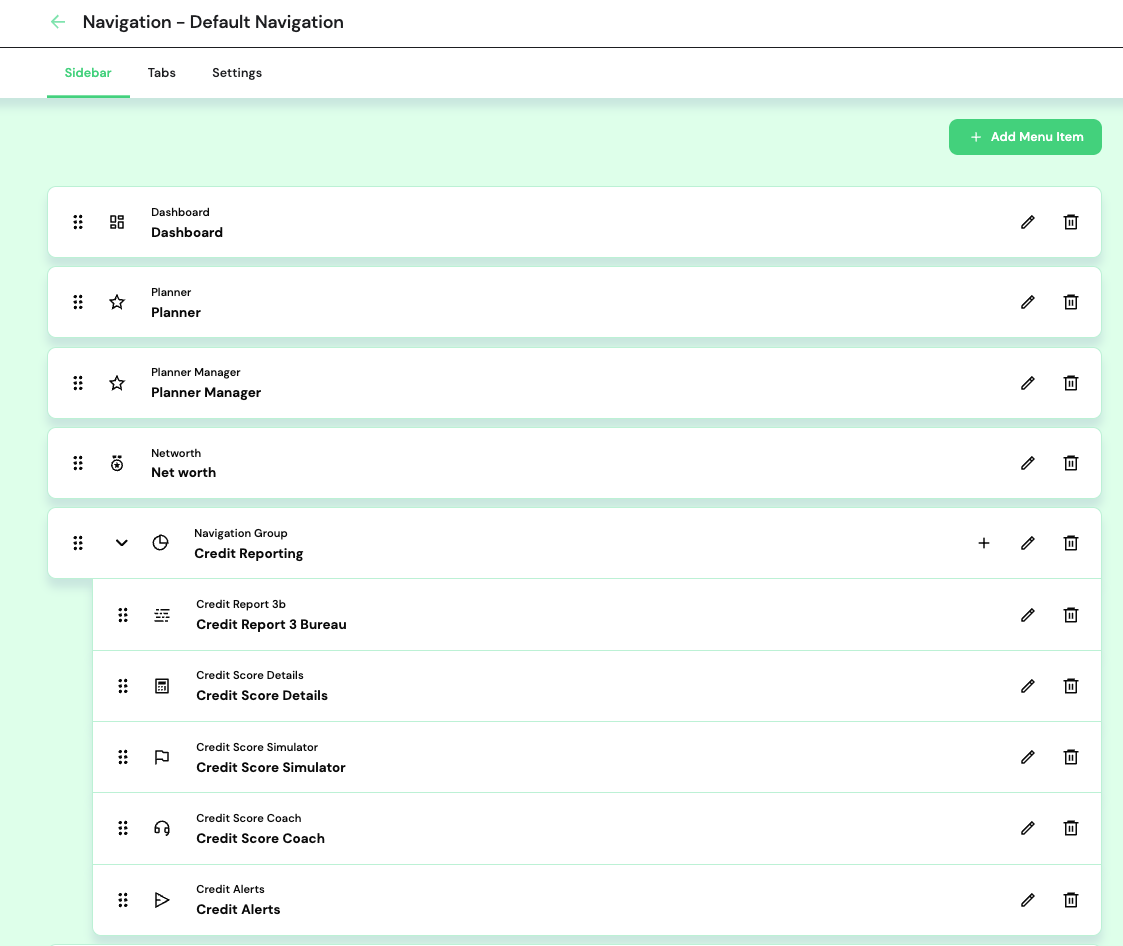
Task: Edit Credit Score Details item
Action: [x=1028, y=686]
